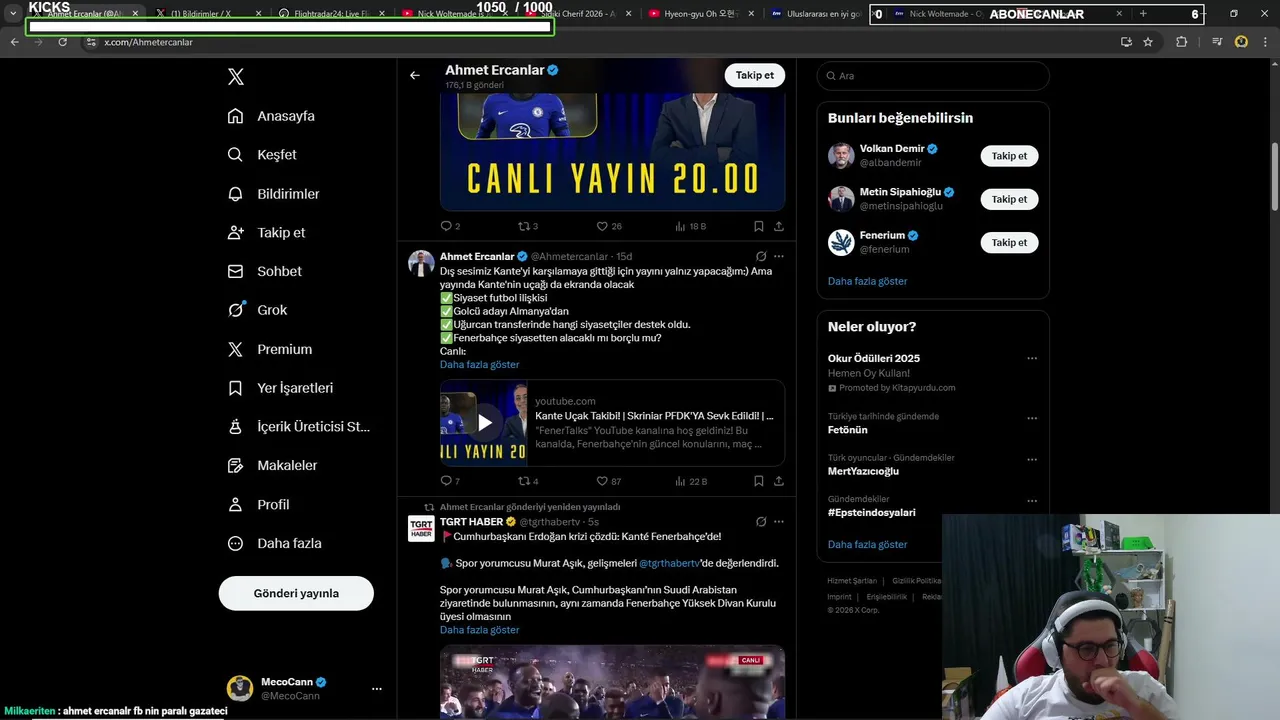Viewport: 1280px width, 720px height.
Task: Like the CANLI YAYIN 20.00 post
Action: (x=609, y=227)
